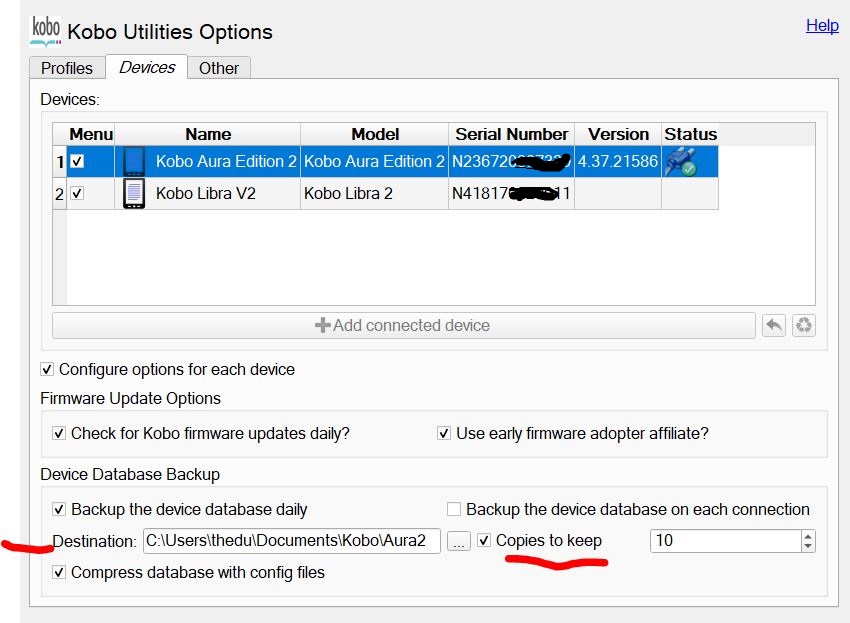Switch to the Profiles tab
This screenshot has height=623, width=850.
coord(67,68)
